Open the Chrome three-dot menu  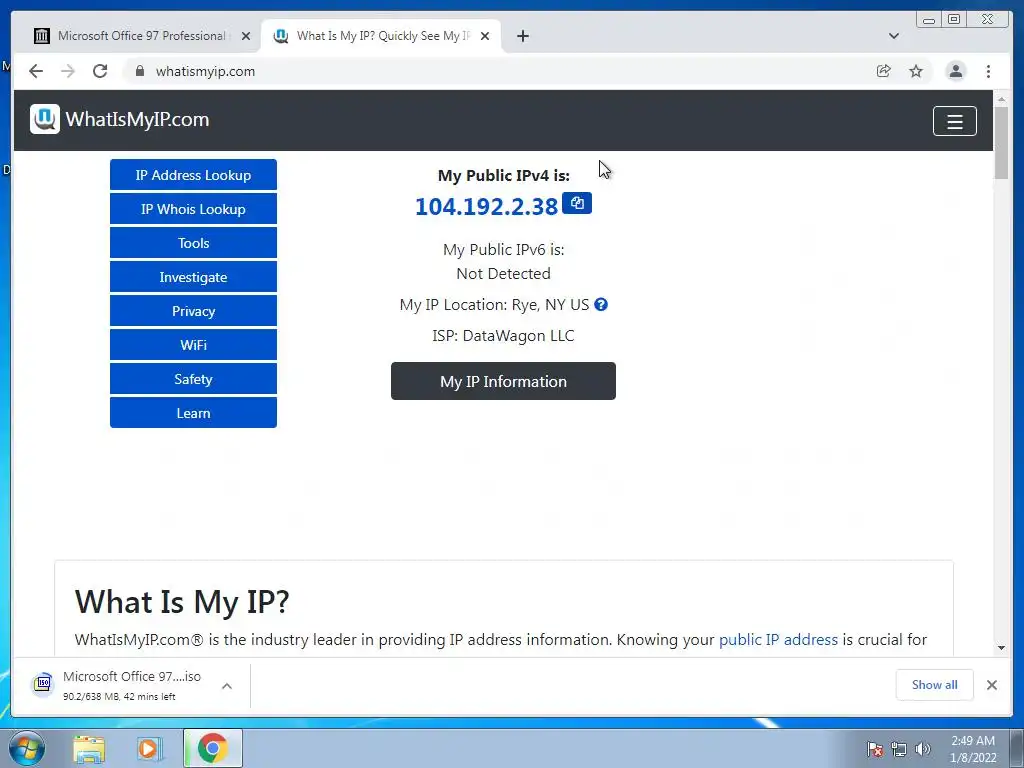coord(988,71)
